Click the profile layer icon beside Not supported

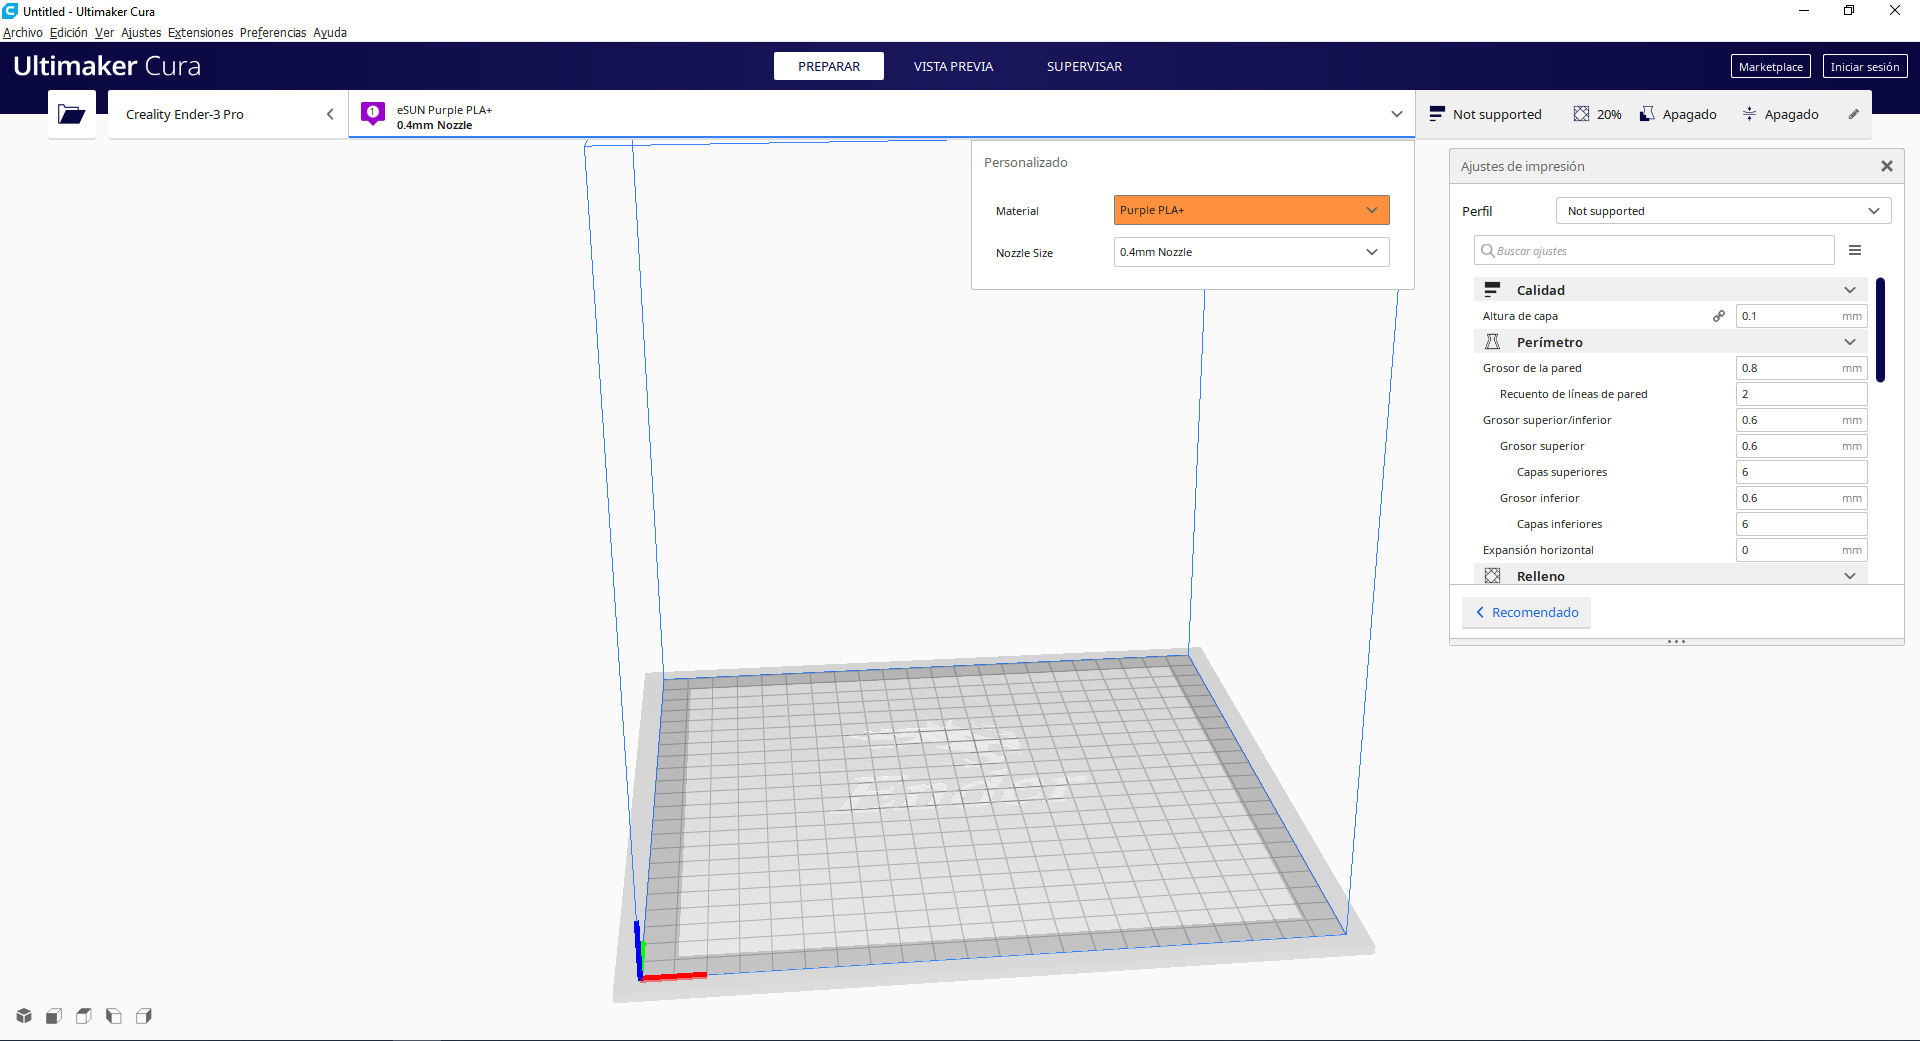tap(1437, 114)
